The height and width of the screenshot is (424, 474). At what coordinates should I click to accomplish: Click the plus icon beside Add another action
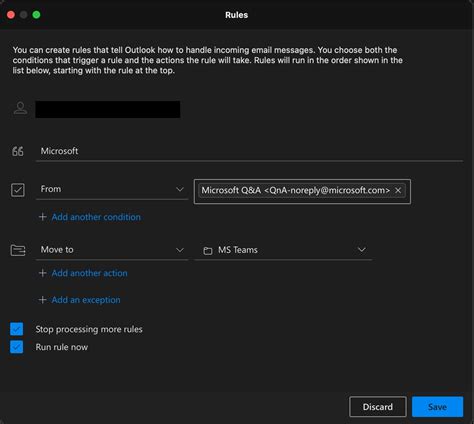[42, 273]
